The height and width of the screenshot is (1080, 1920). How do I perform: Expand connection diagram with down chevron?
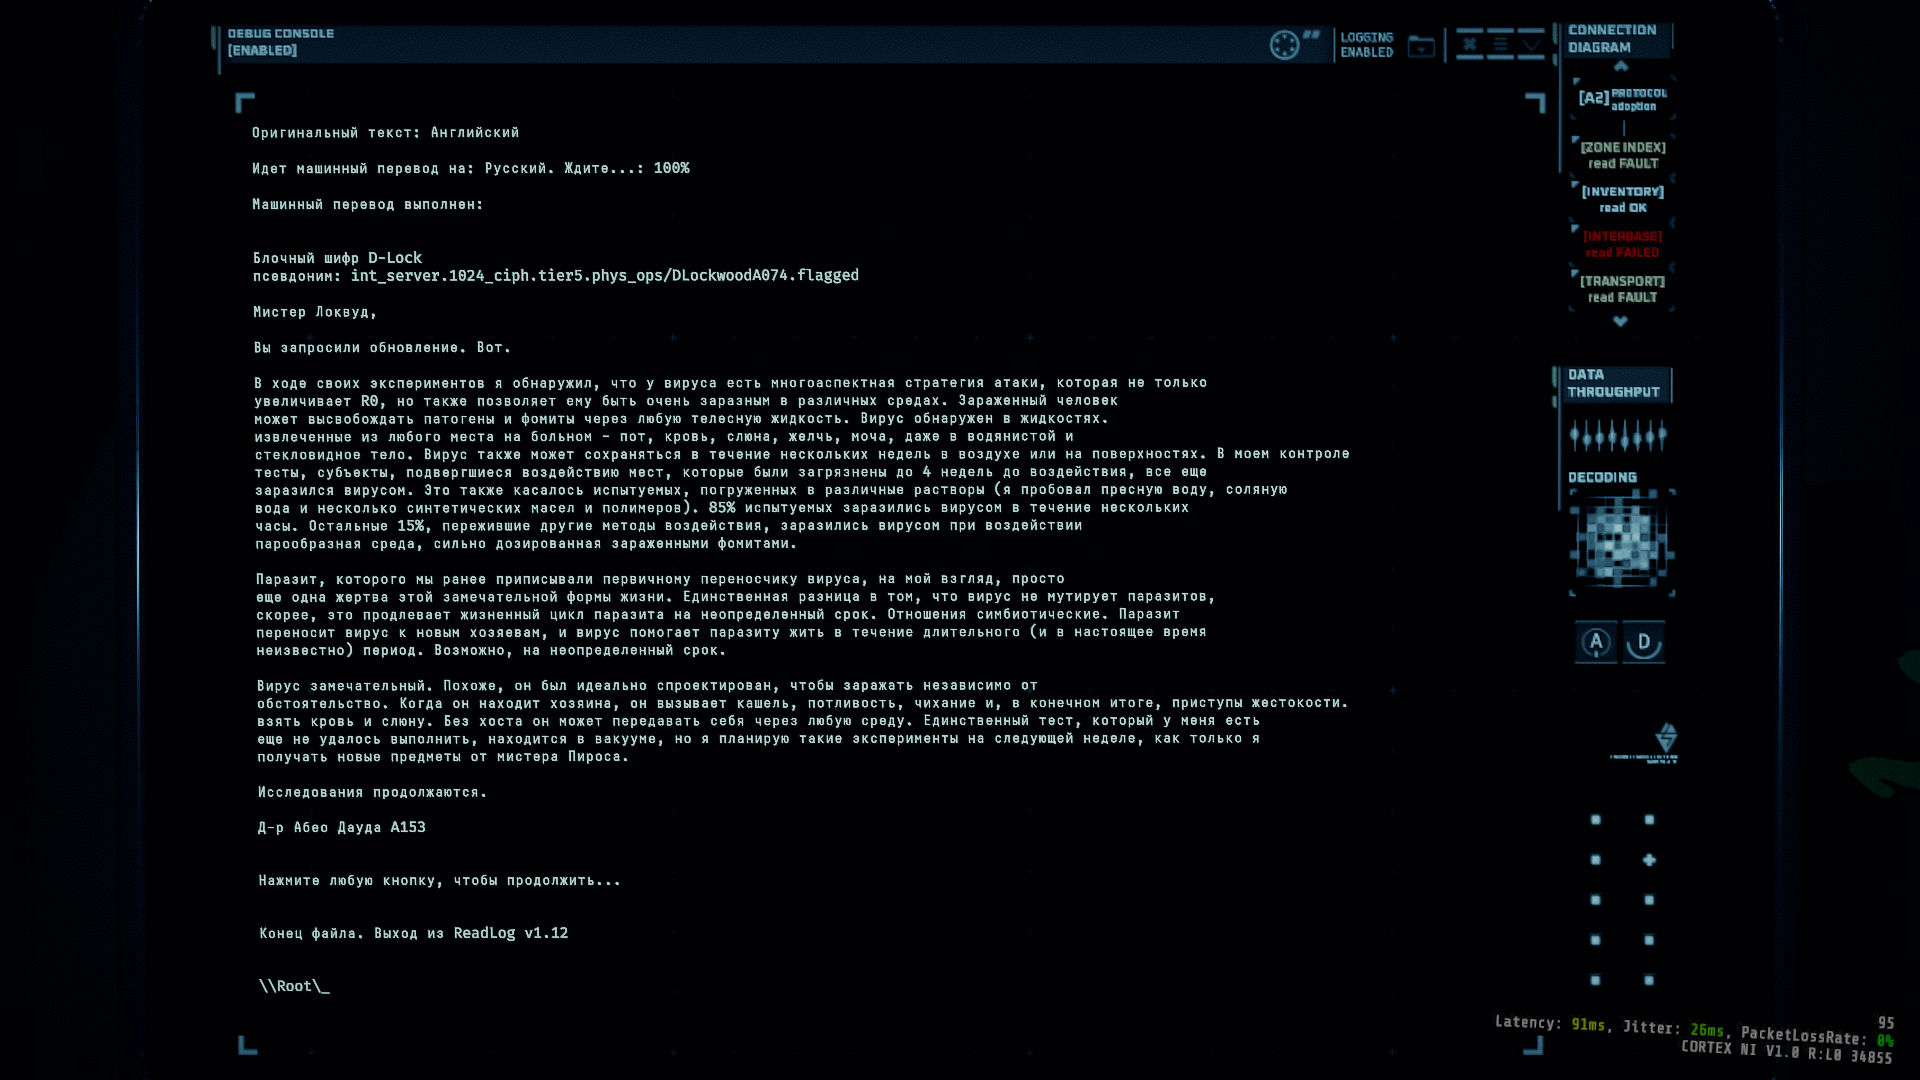[x=1620, y=321]
